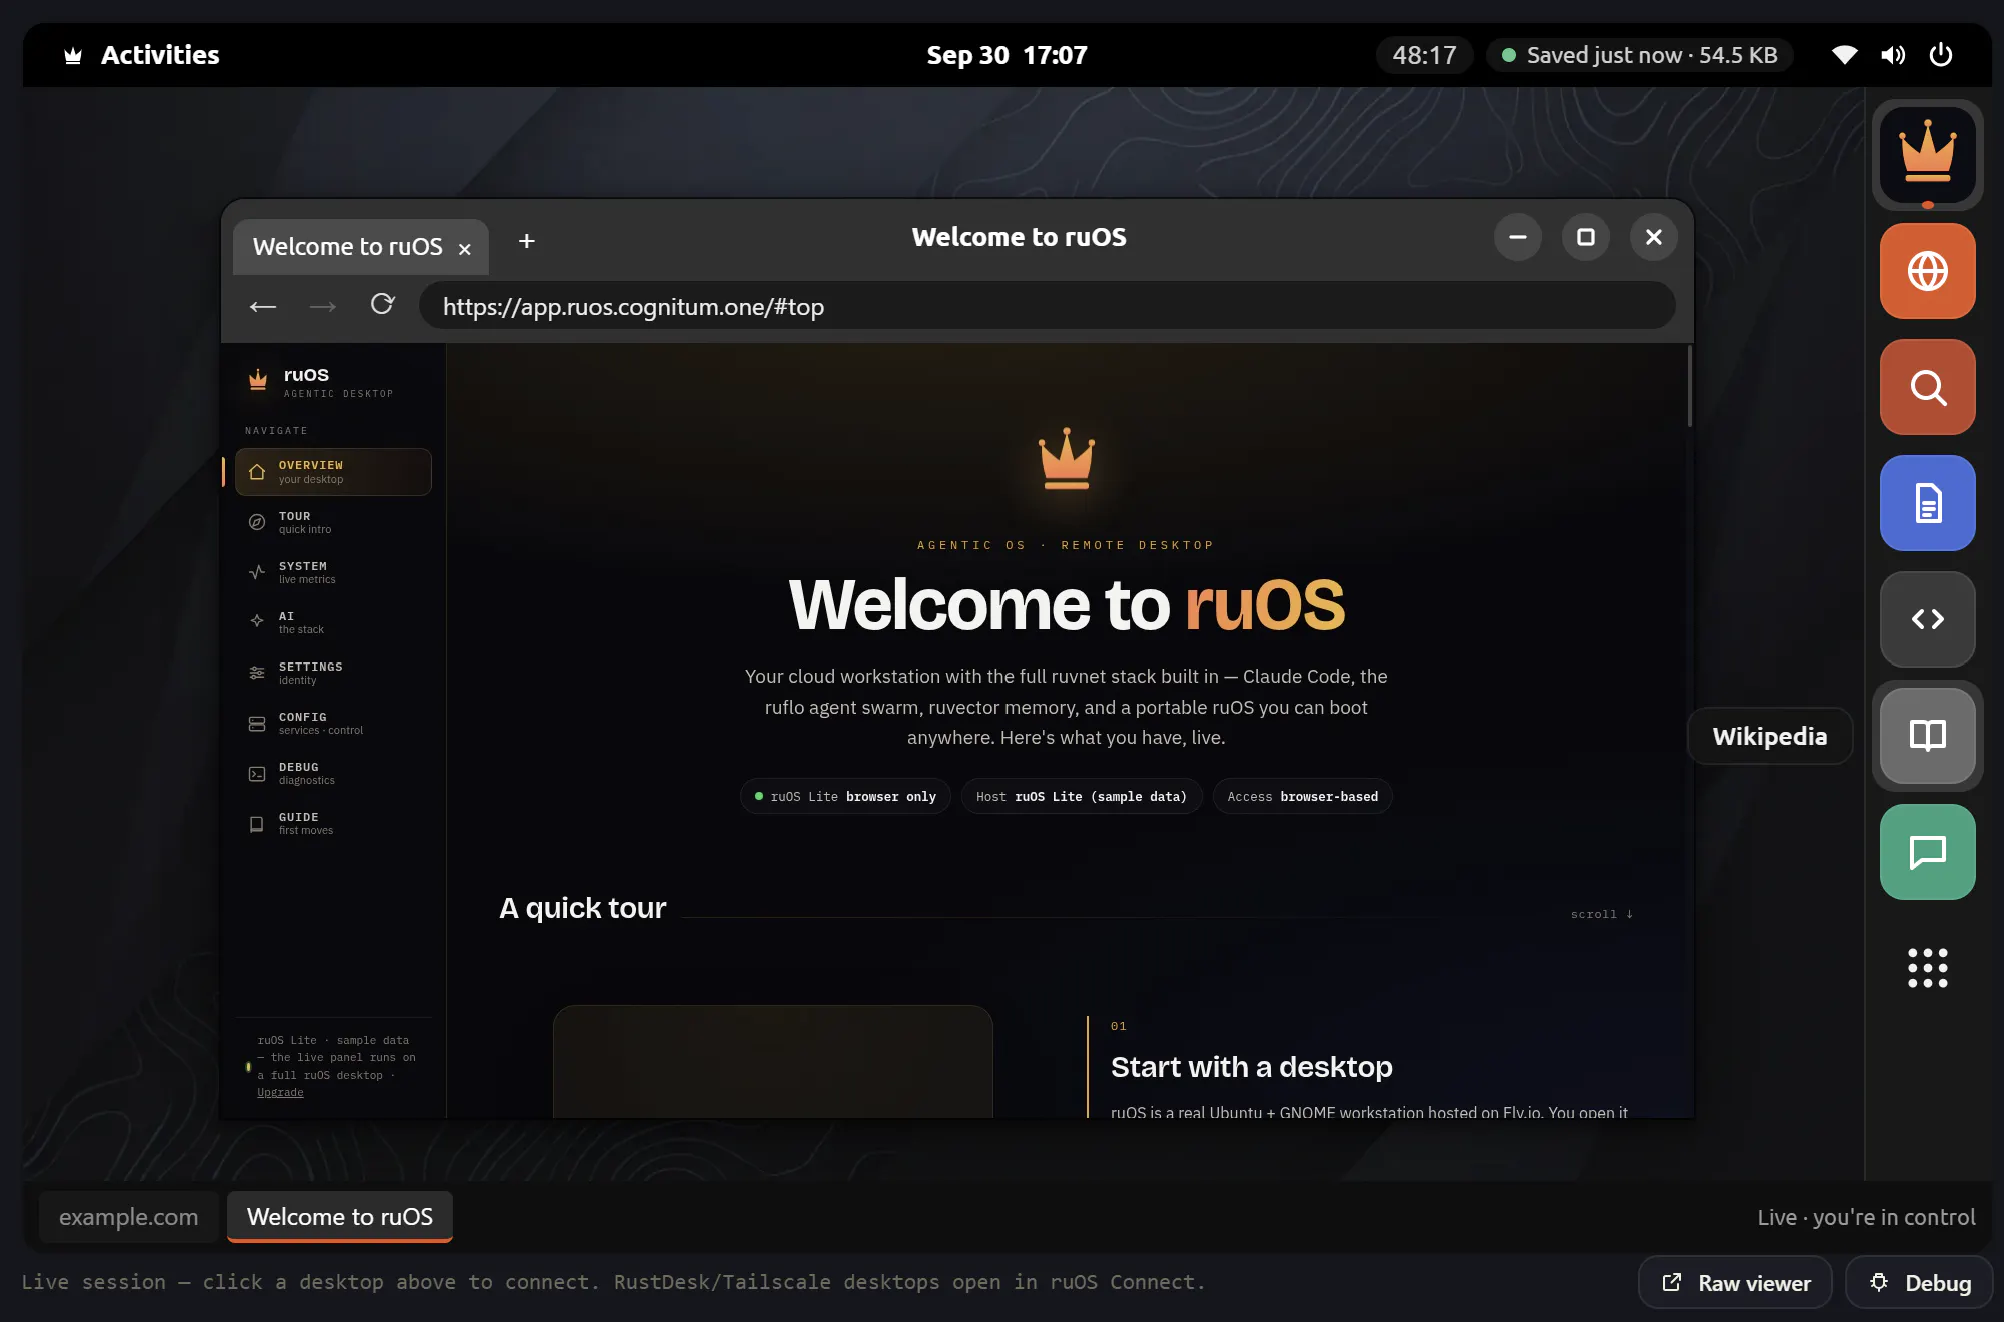
Task: Open the blue document dock app
Action: (x=1927, y=503)
